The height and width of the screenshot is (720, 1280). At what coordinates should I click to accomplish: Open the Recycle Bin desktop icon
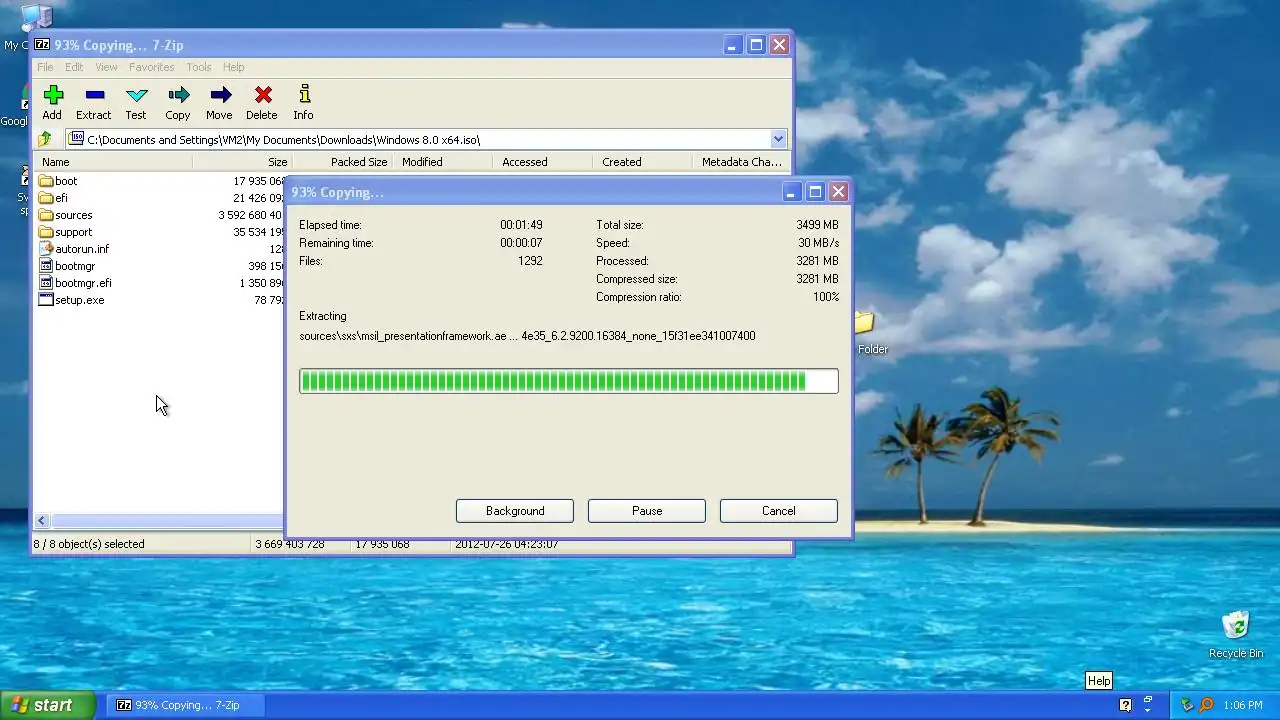pyautogui.click(x=1236, y=626)
